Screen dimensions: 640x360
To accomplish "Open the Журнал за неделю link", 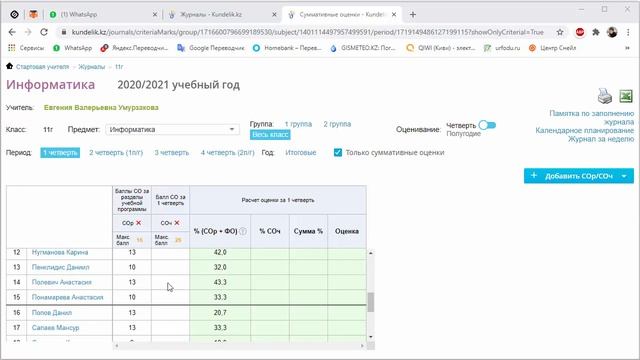I will click(x=601, y=139).
